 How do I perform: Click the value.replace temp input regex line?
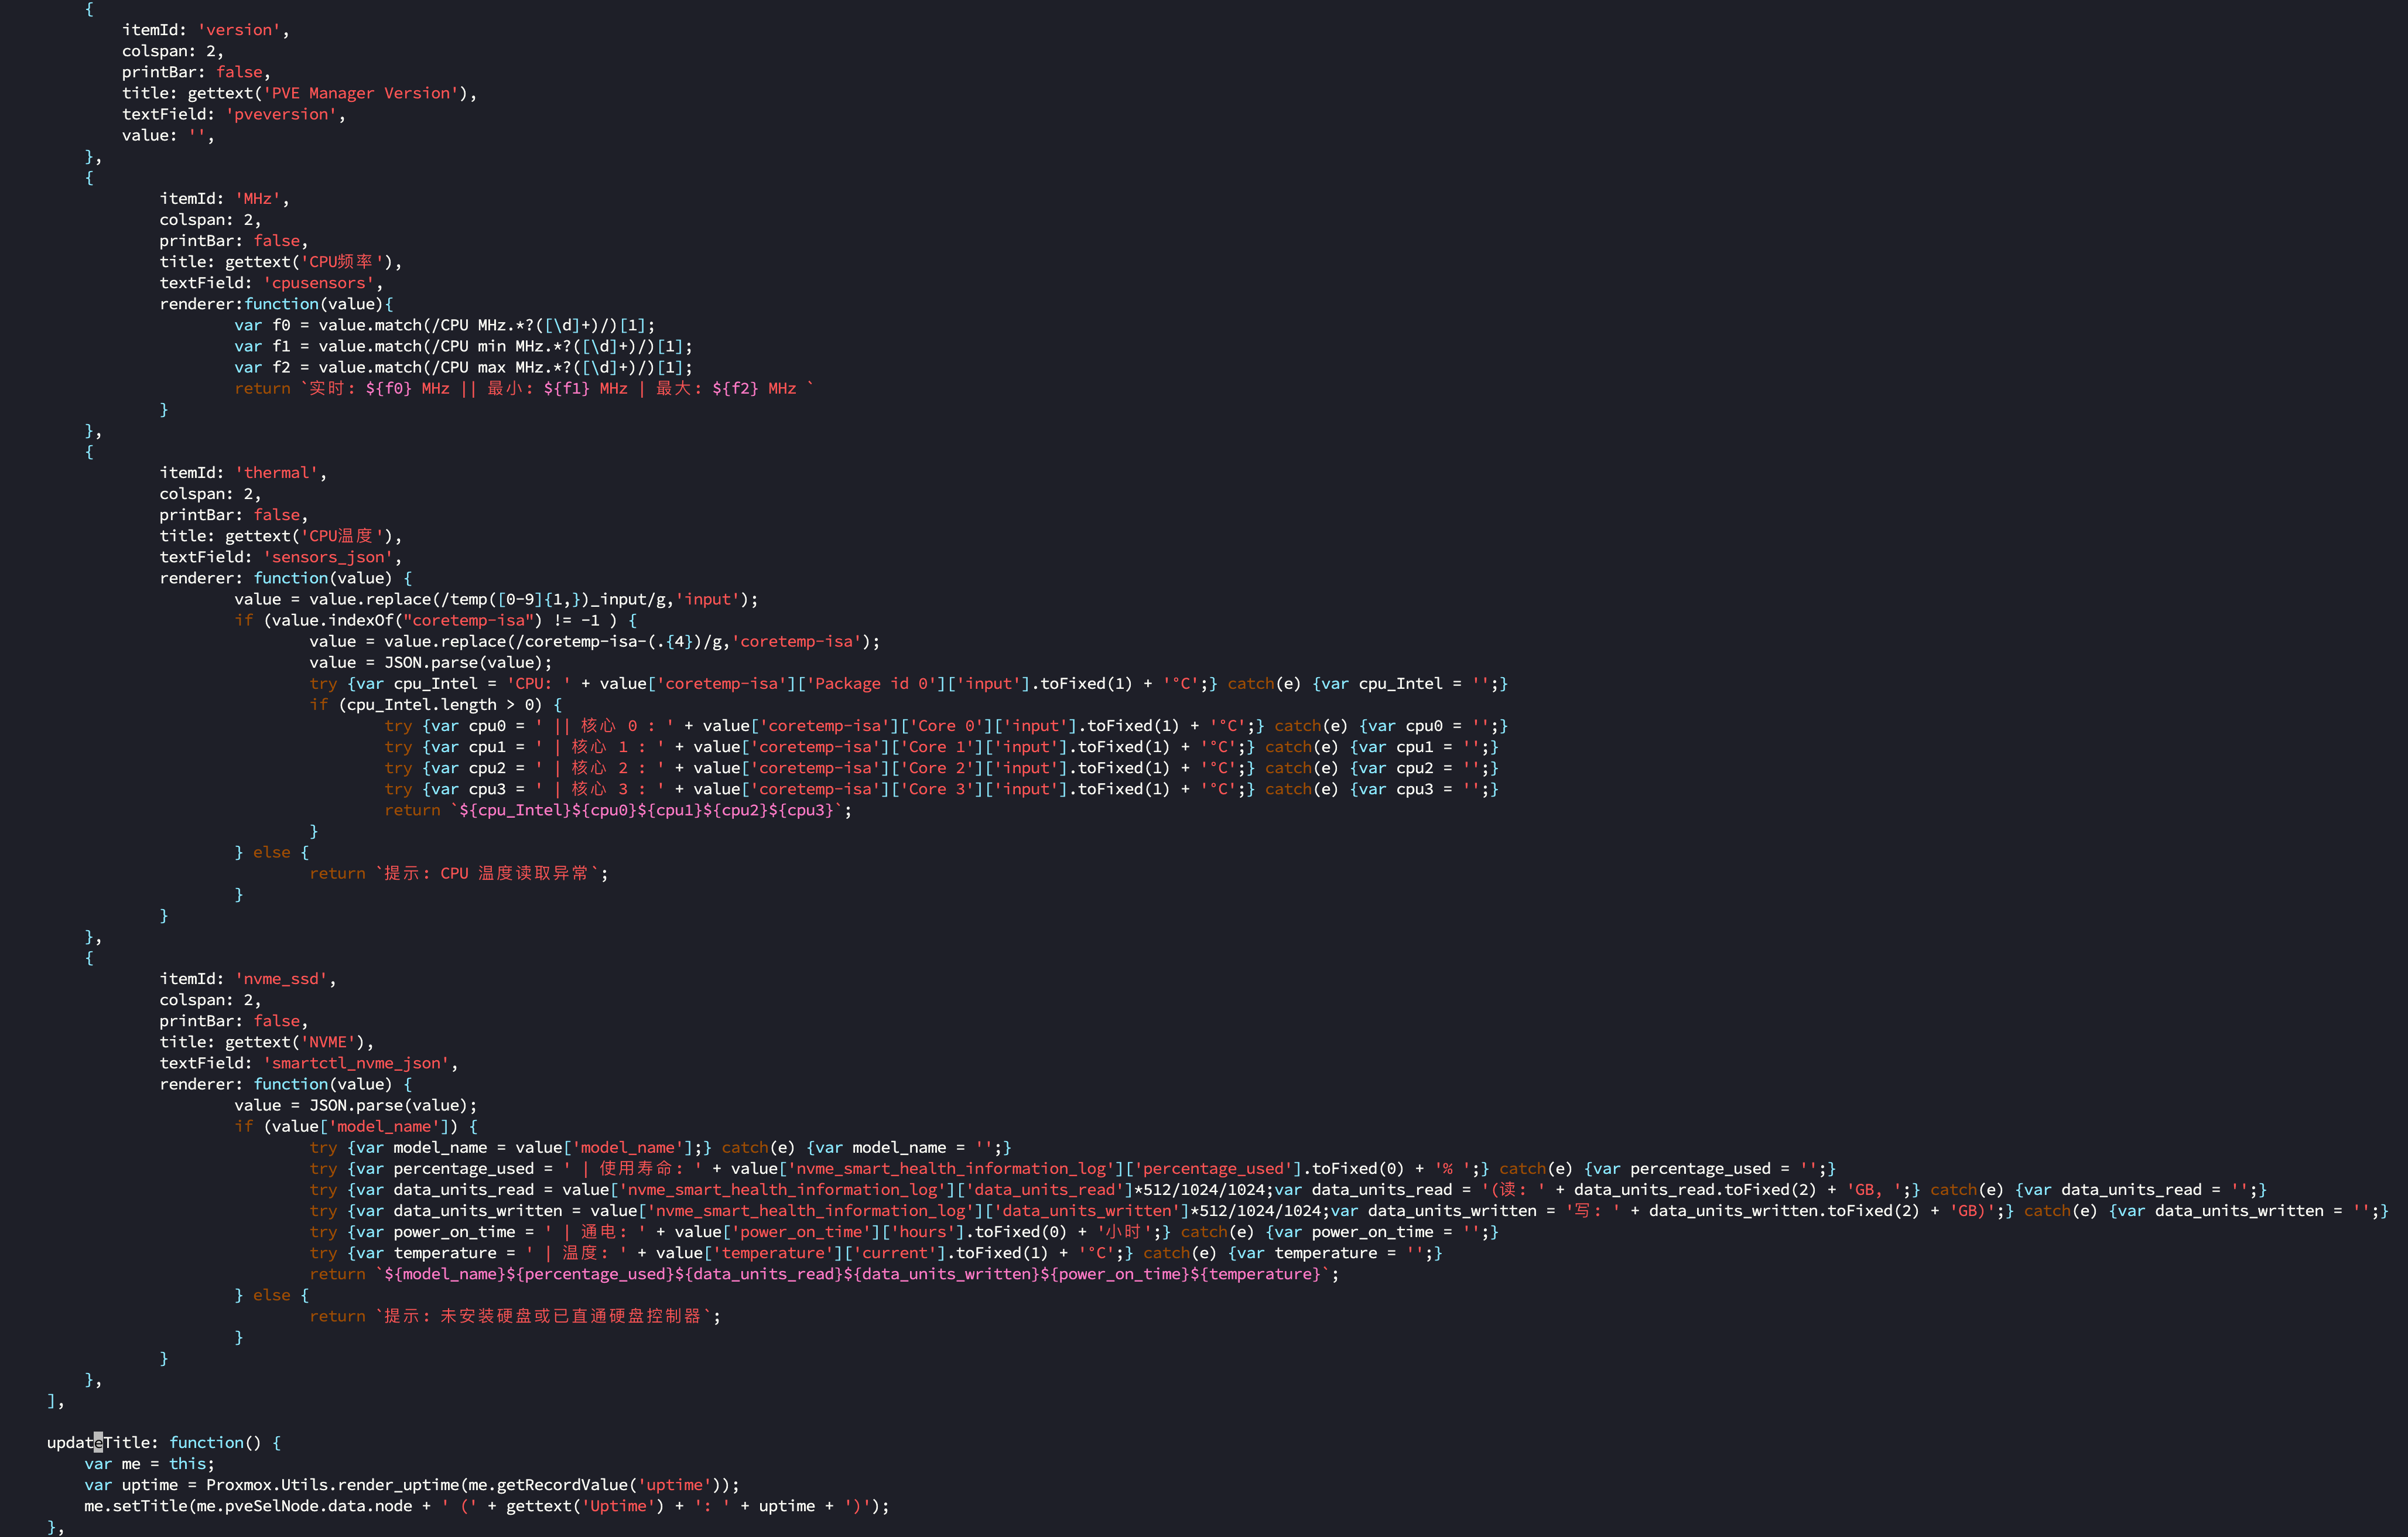point(496,599)
